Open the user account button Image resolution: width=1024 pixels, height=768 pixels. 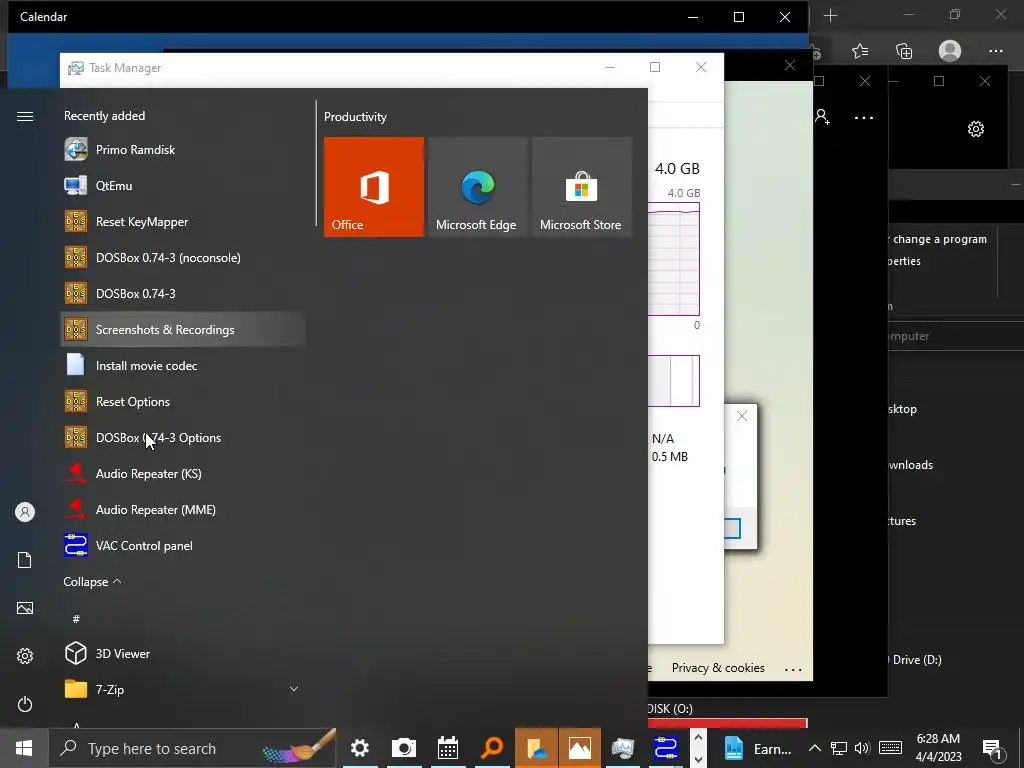coord(25,512)
